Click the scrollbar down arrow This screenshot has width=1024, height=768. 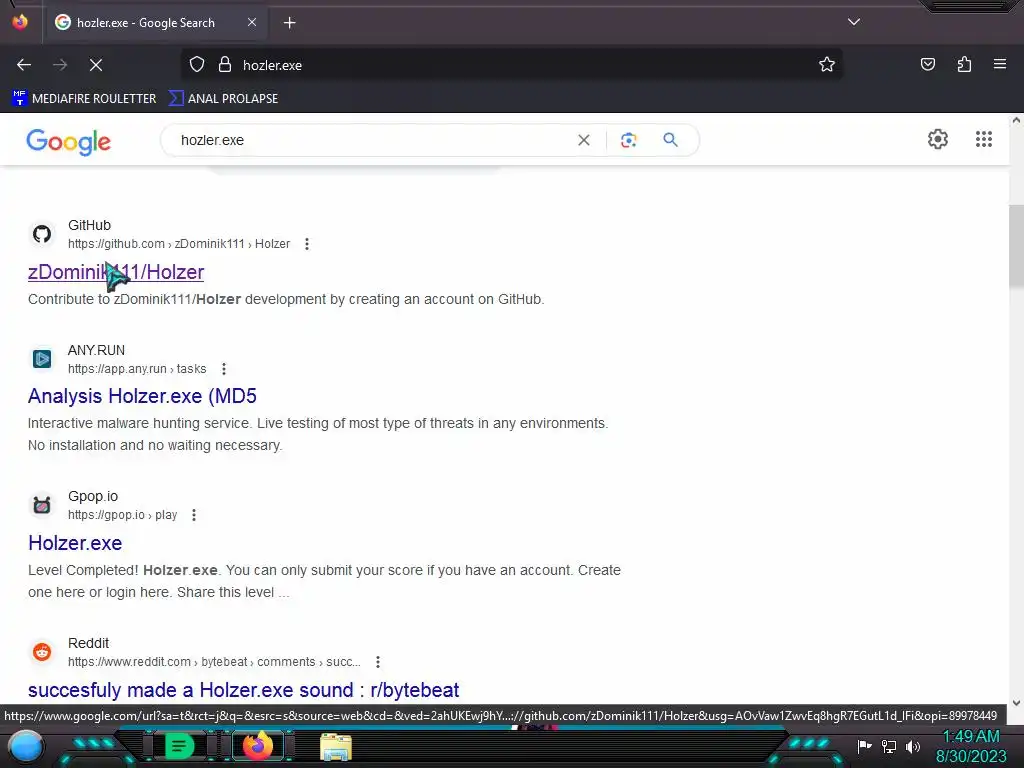coord(1016,703)
